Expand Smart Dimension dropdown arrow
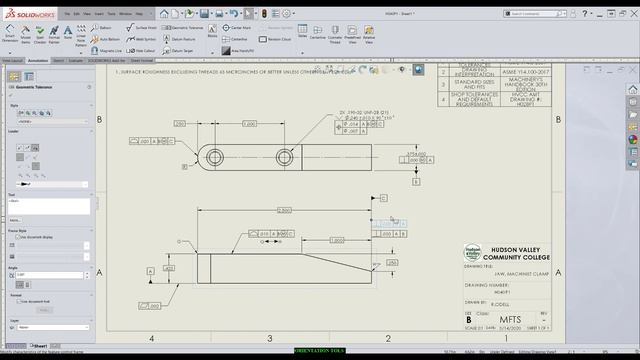This screenshot has height=360, width=640. coord(10,53)
